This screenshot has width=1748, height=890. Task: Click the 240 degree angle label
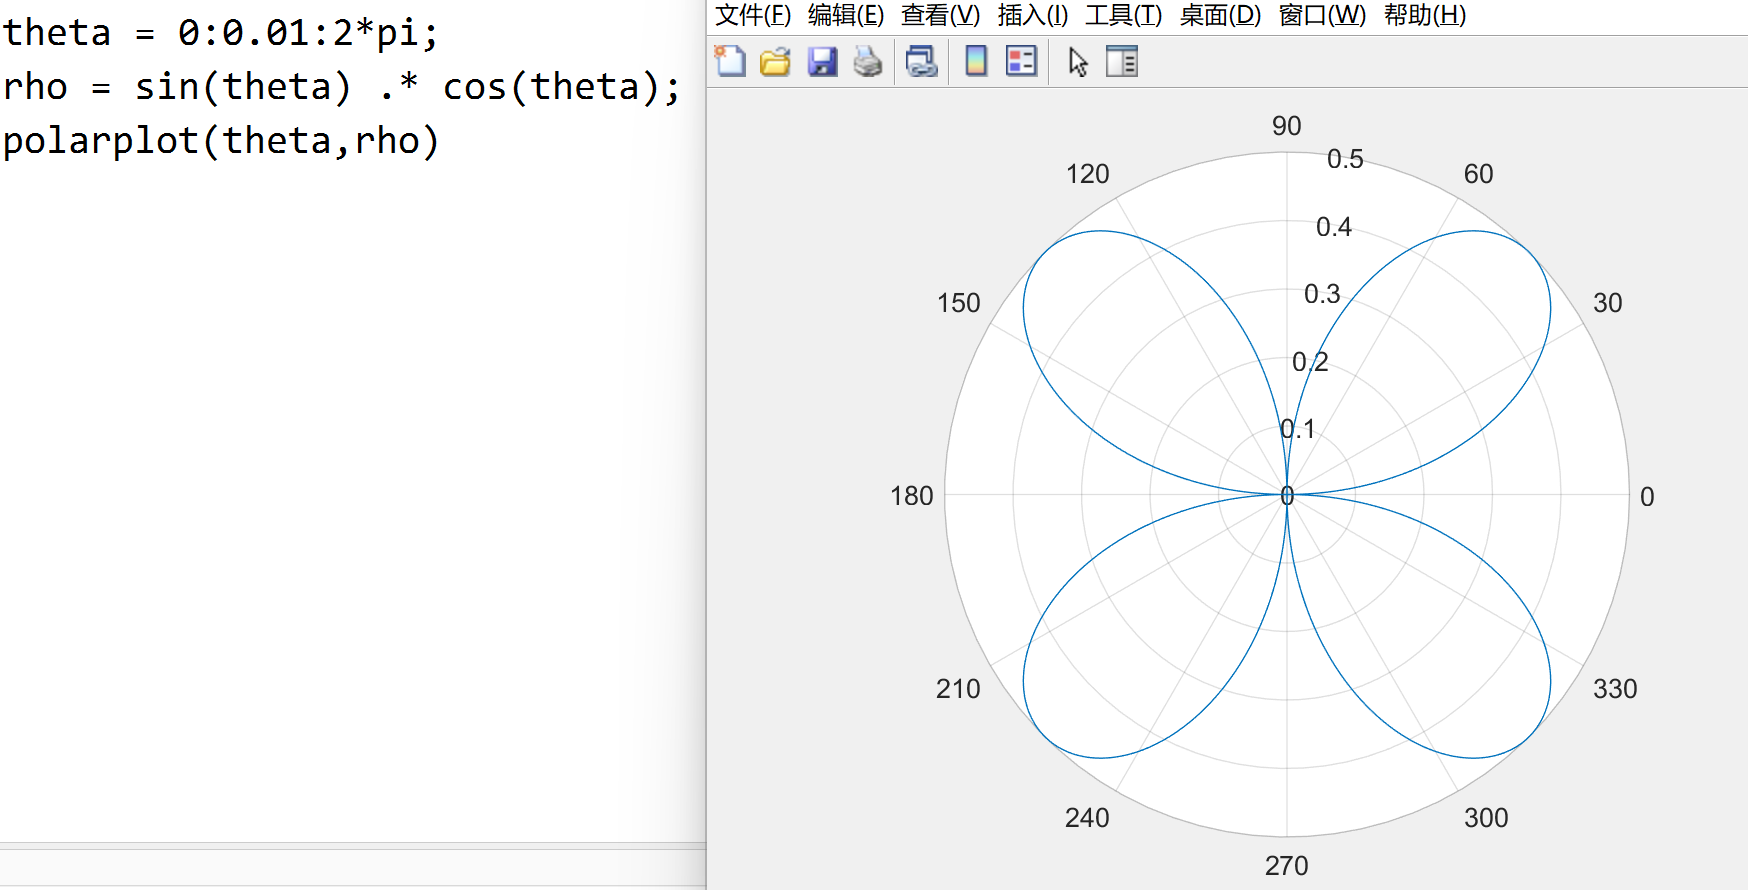1087,818
